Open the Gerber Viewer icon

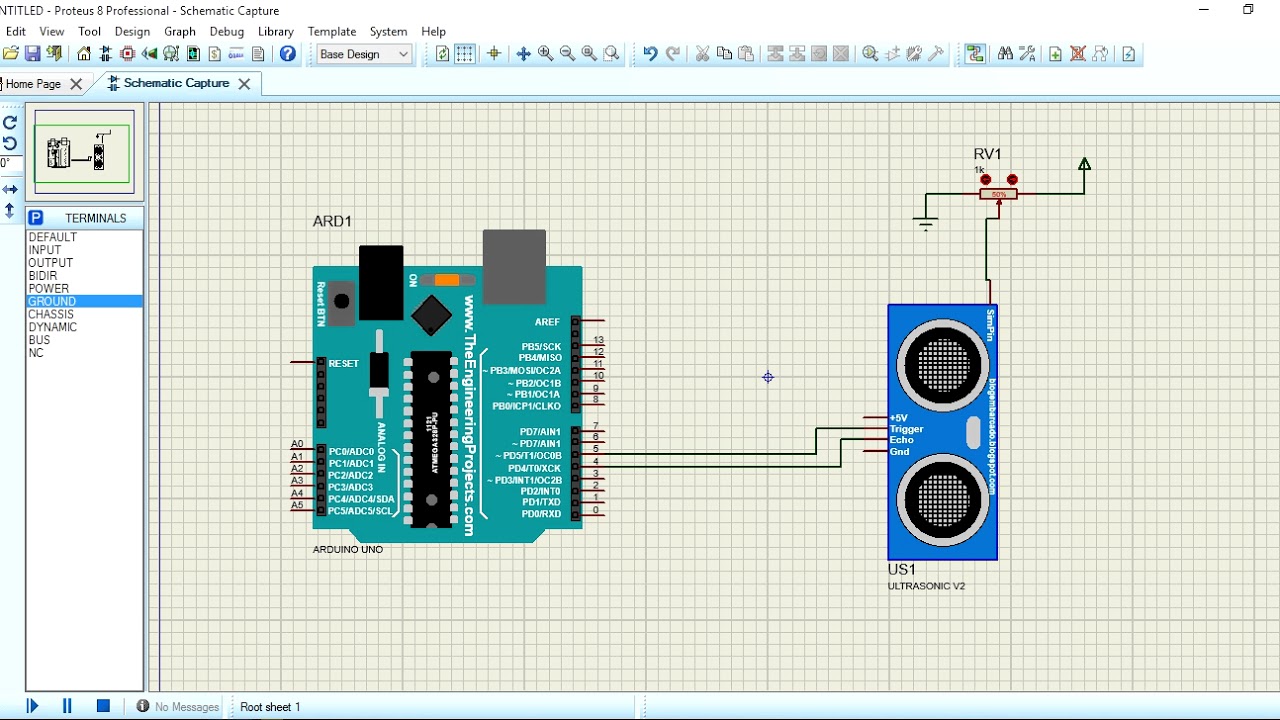[172, 54]
